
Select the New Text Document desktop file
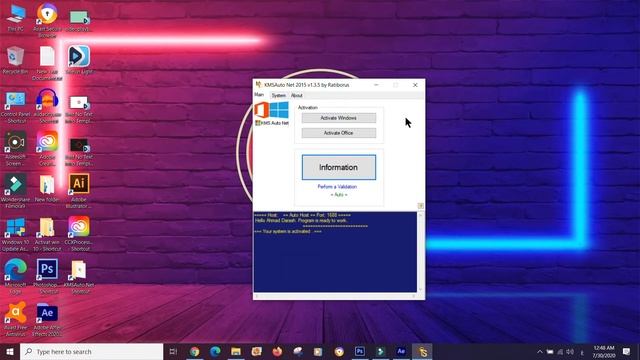point(47,63)
